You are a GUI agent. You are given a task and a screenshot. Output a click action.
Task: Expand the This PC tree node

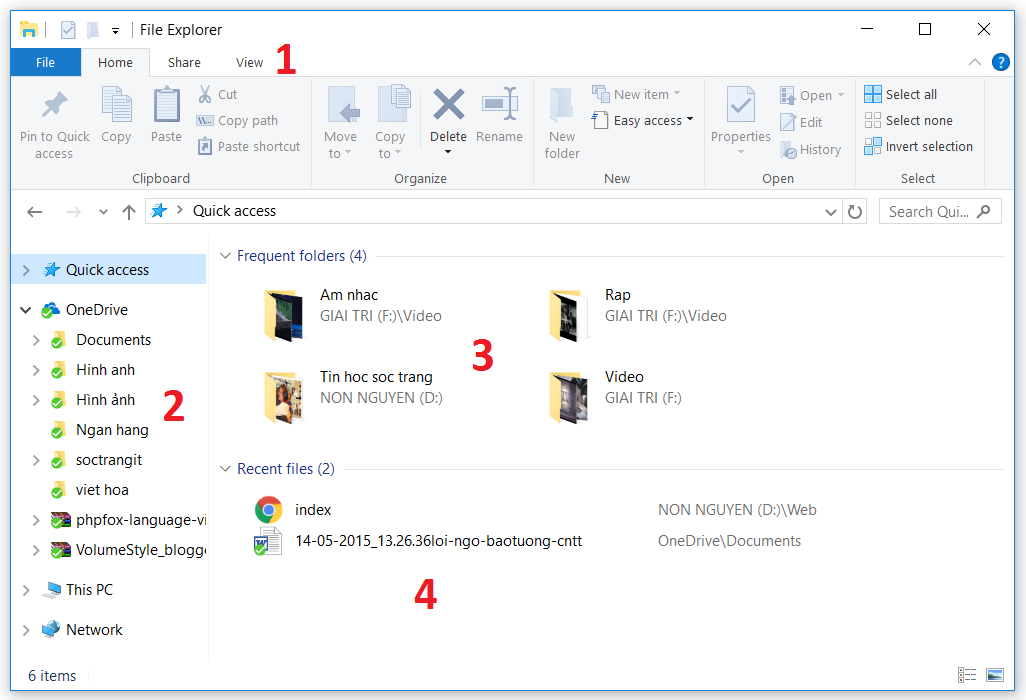27,589
